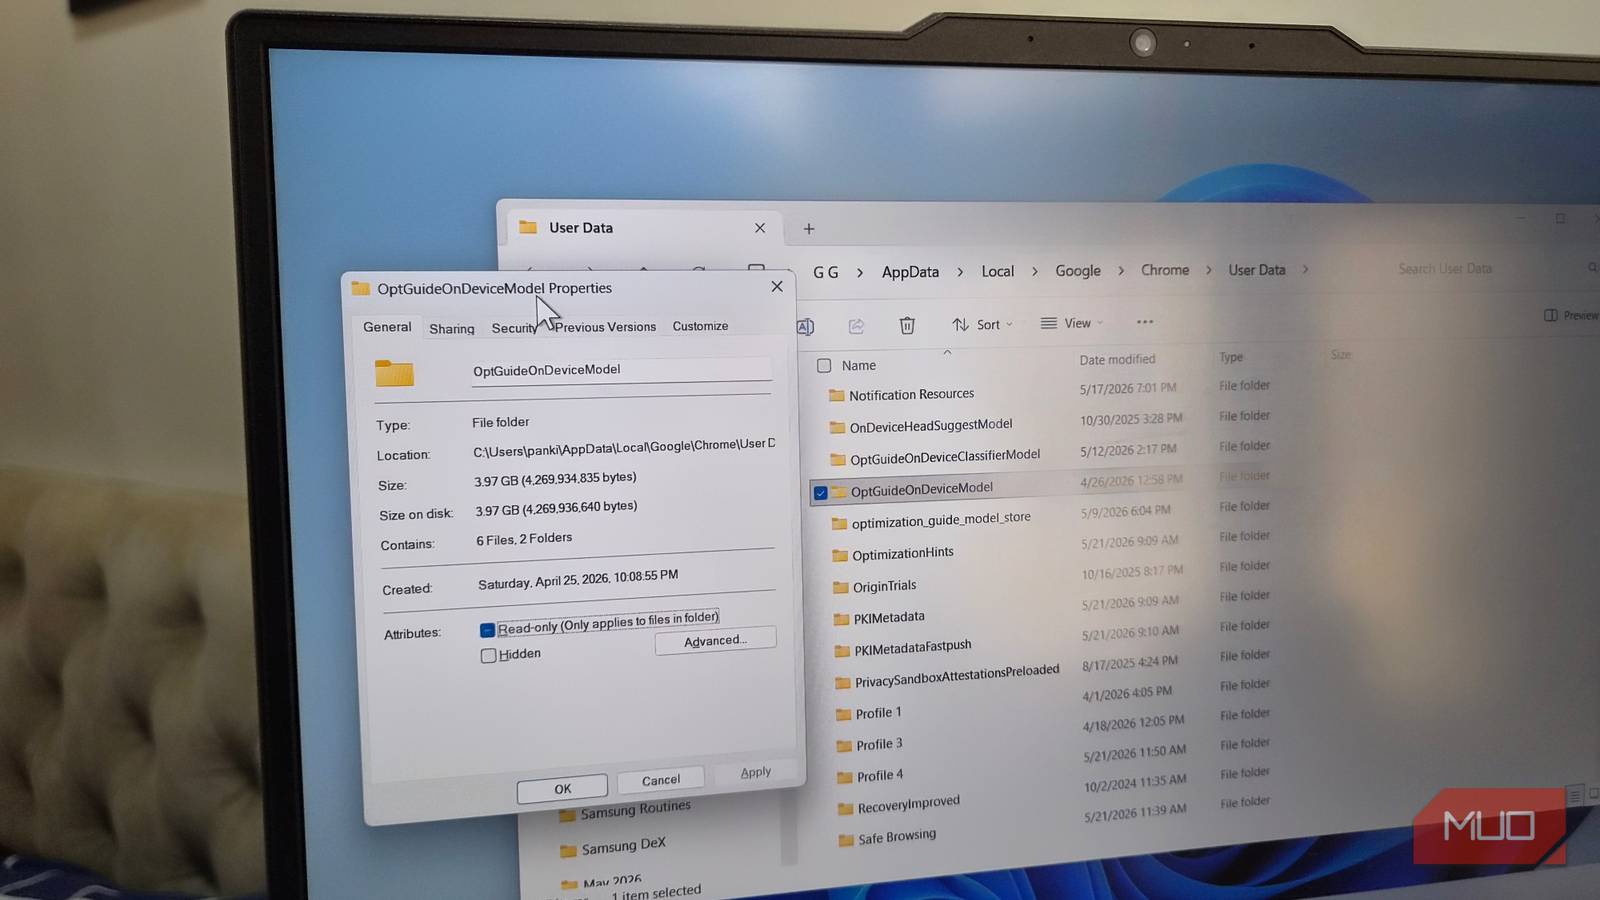Expand the chevron after User Data breadcrumb
The height and width of the screenshot is (900, 1600).
(x=1305, y=269)
